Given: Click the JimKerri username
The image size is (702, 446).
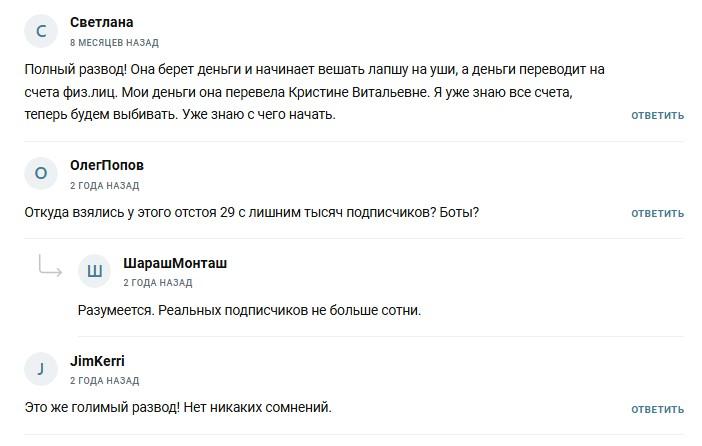Looking at the screenshot, I should pyautogui.click(x=97, y=361).
